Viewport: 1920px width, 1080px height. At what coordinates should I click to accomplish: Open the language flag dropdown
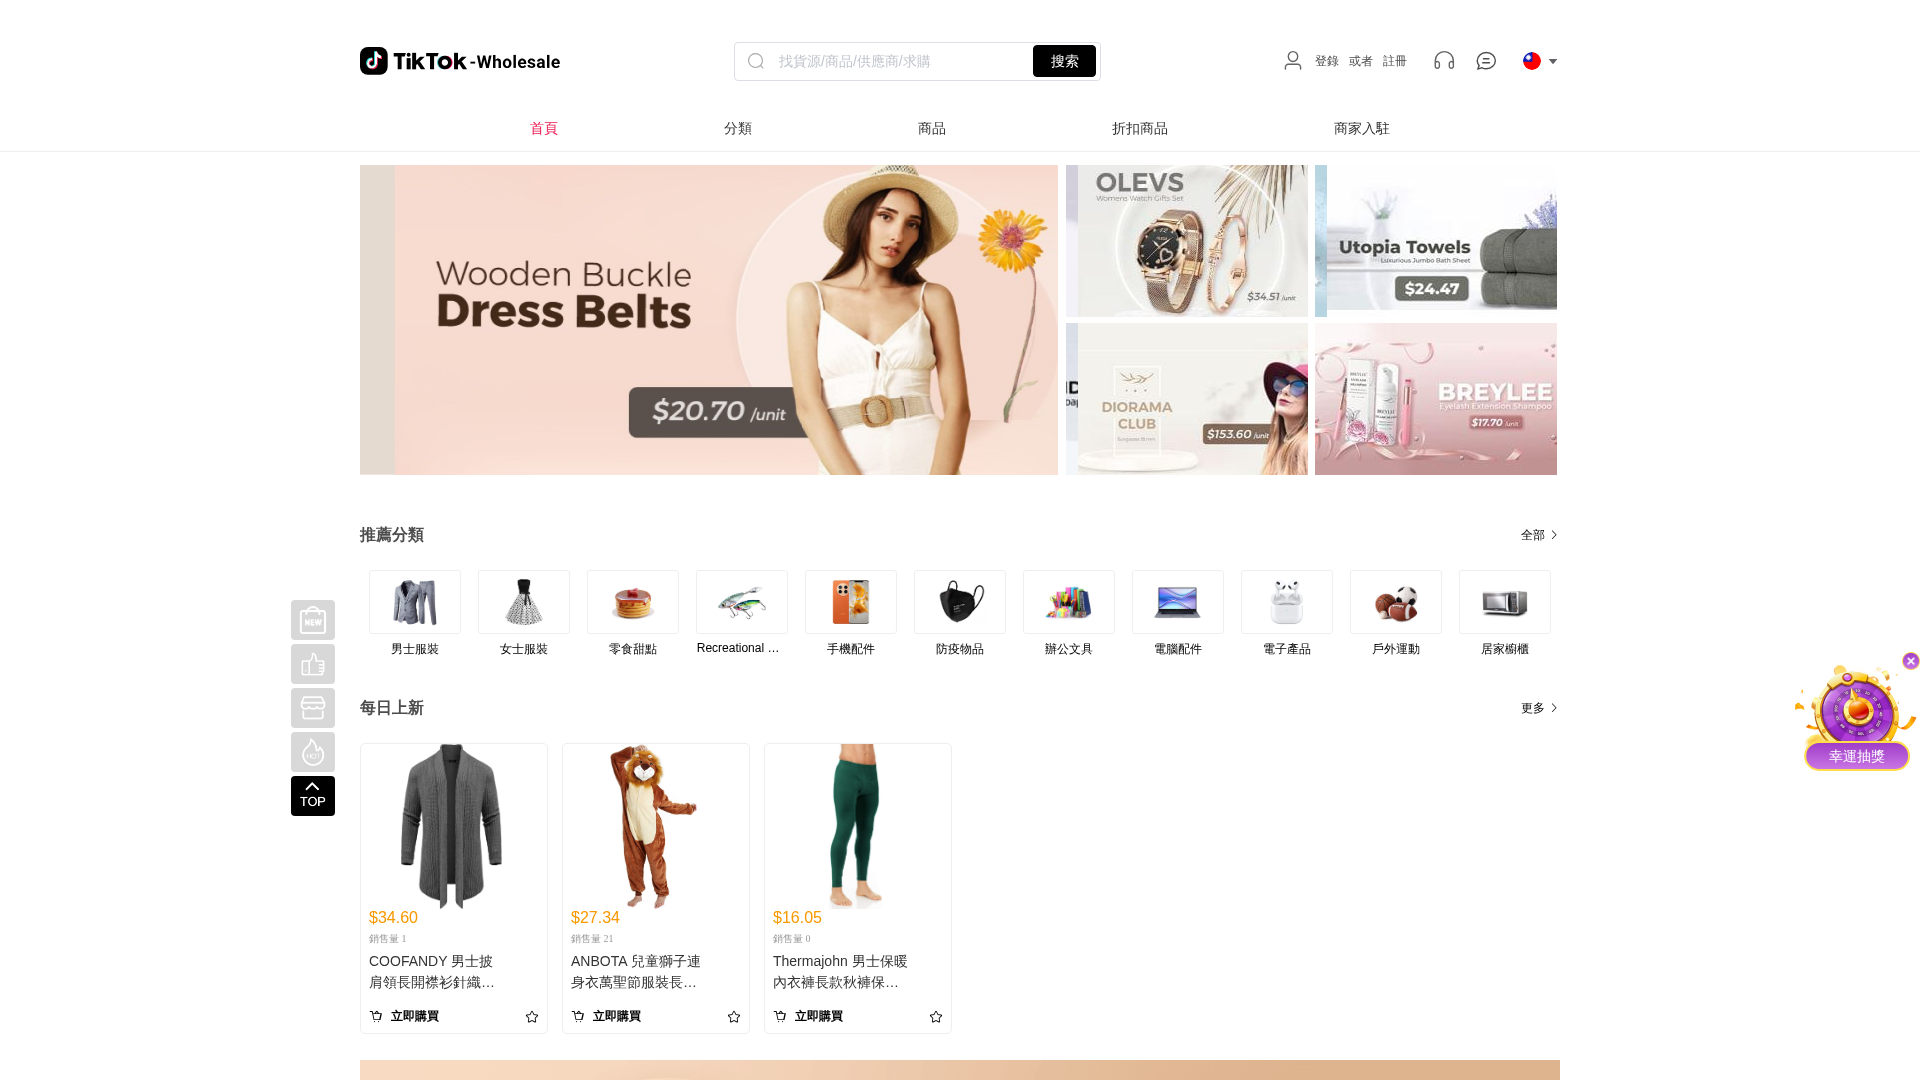[x=1540, y=61]
